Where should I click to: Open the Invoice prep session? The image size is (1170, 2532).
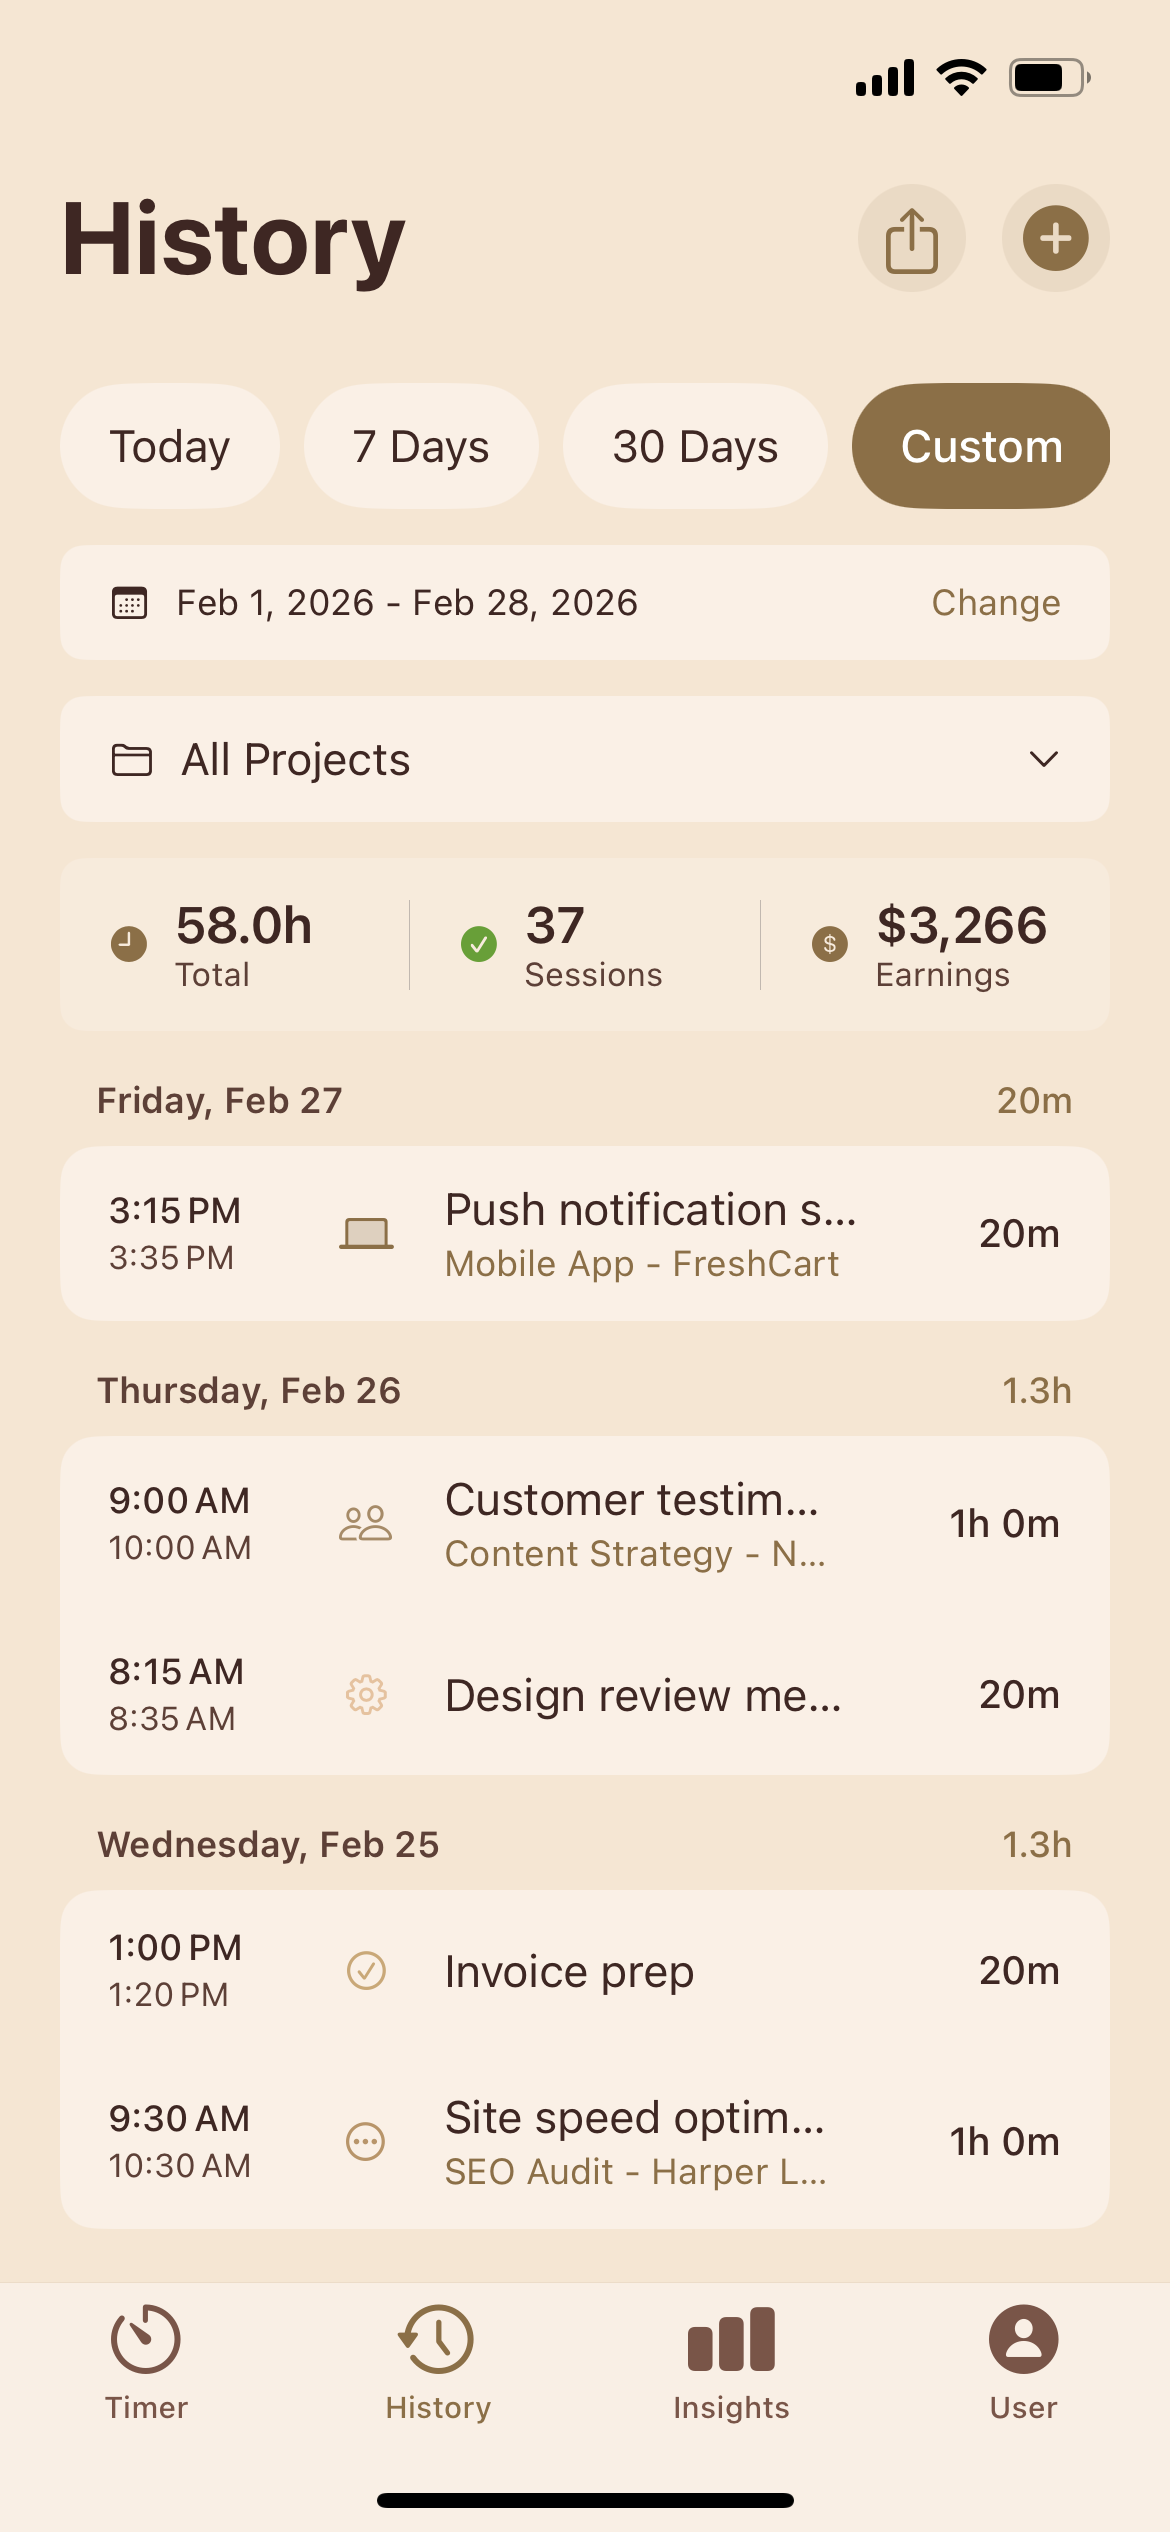point(584,1971)
